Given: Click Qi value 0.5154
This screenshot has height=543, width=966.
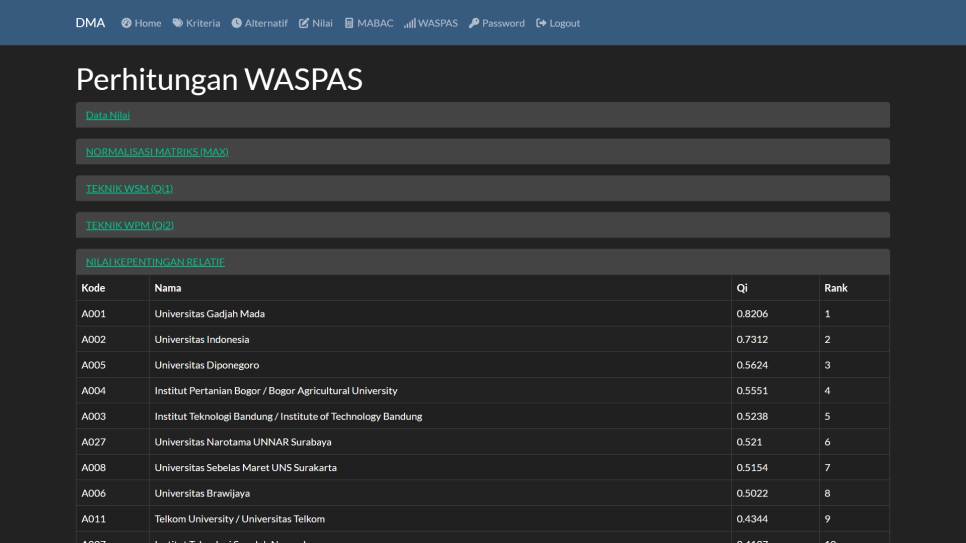Looking at the screenshot, I should pyautogui.click(x=752, y=468).
